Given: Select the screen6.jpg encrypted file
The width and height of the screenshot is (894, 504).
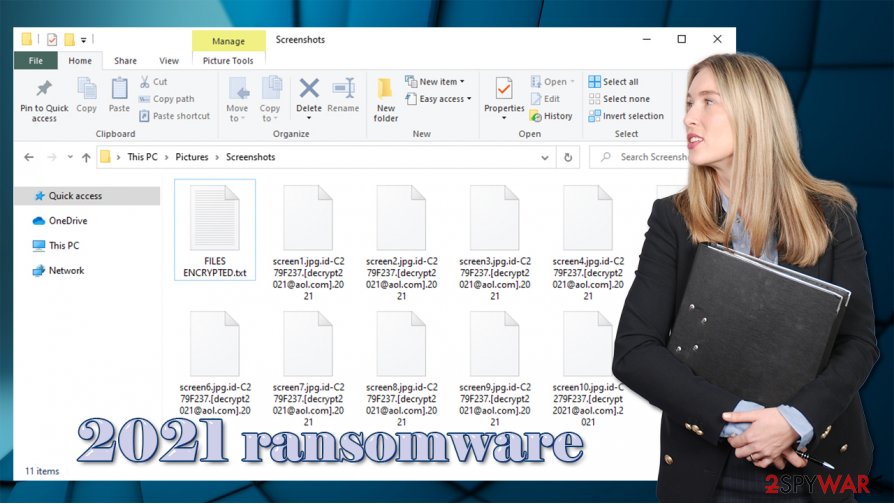Looking at the screenshot, I should [215, 364].
